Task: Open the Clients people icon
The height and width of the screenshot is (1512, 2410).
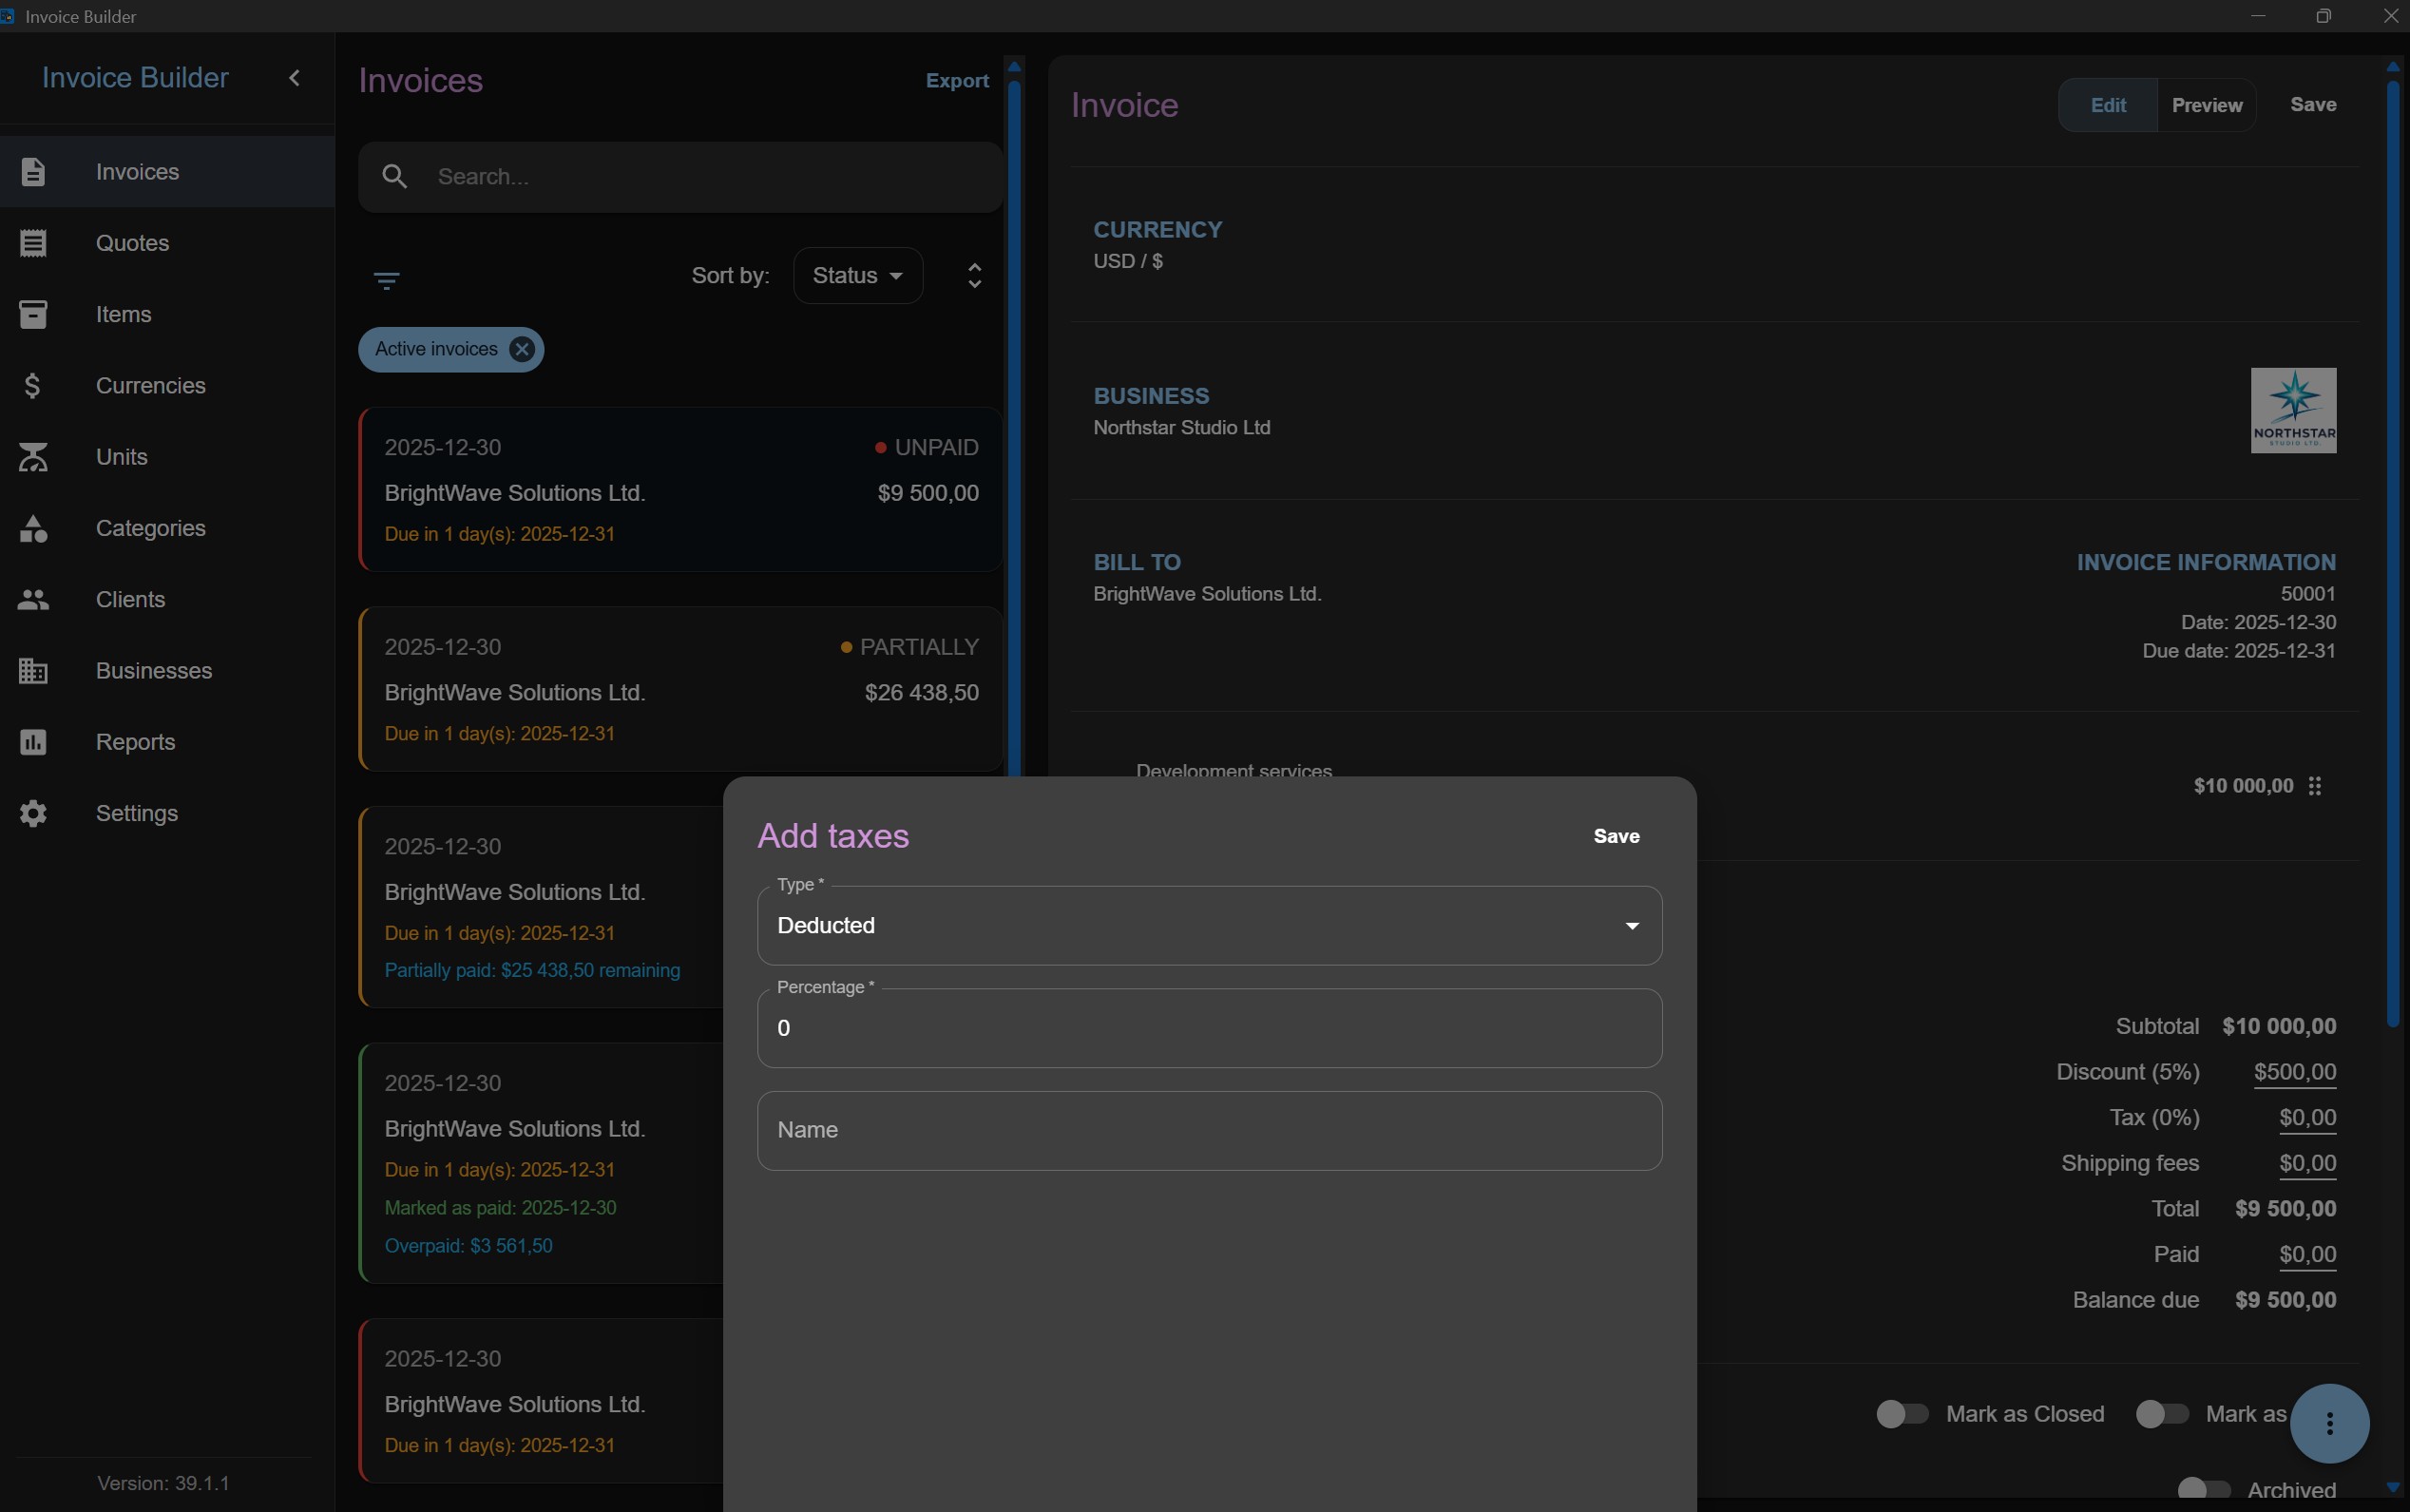Action: point(33,600)
